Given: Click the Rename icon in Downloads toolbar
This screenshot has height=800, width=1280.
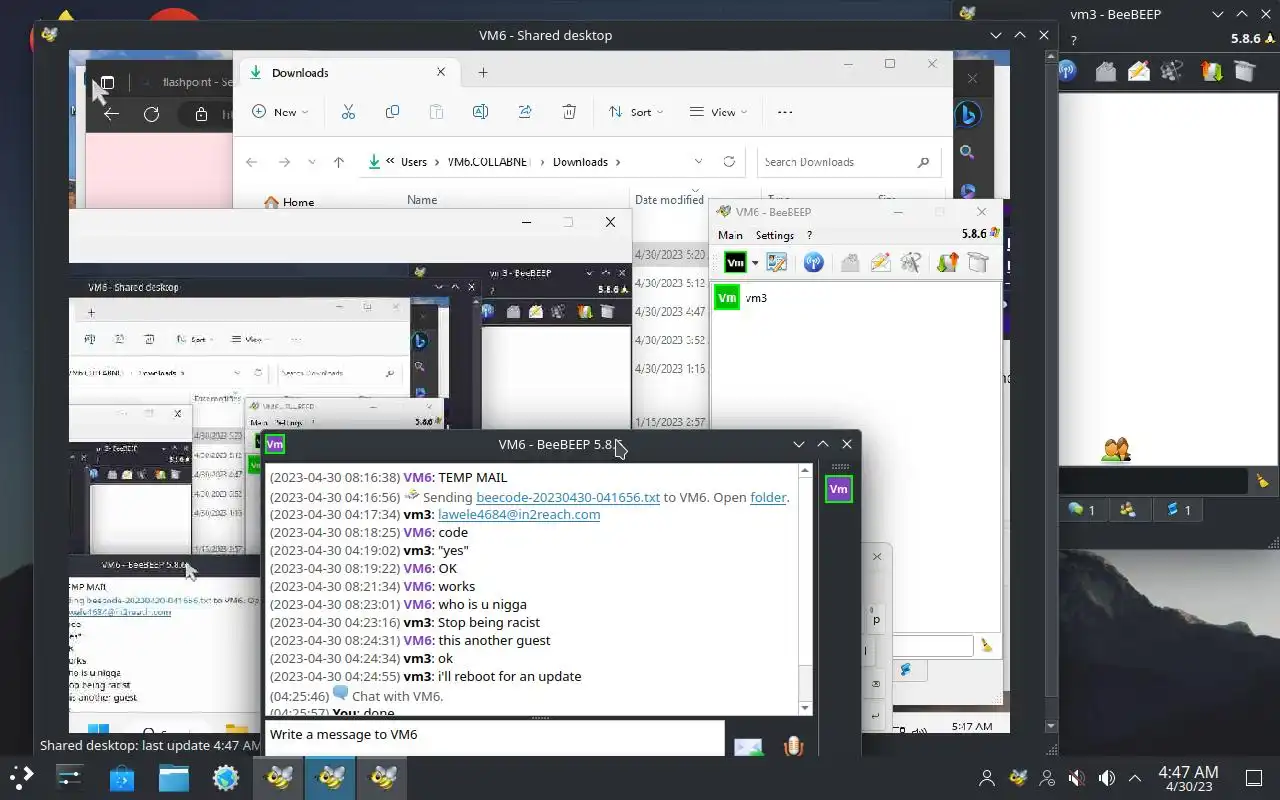Looking at the screenshot, I should click(x=480, y=112).
